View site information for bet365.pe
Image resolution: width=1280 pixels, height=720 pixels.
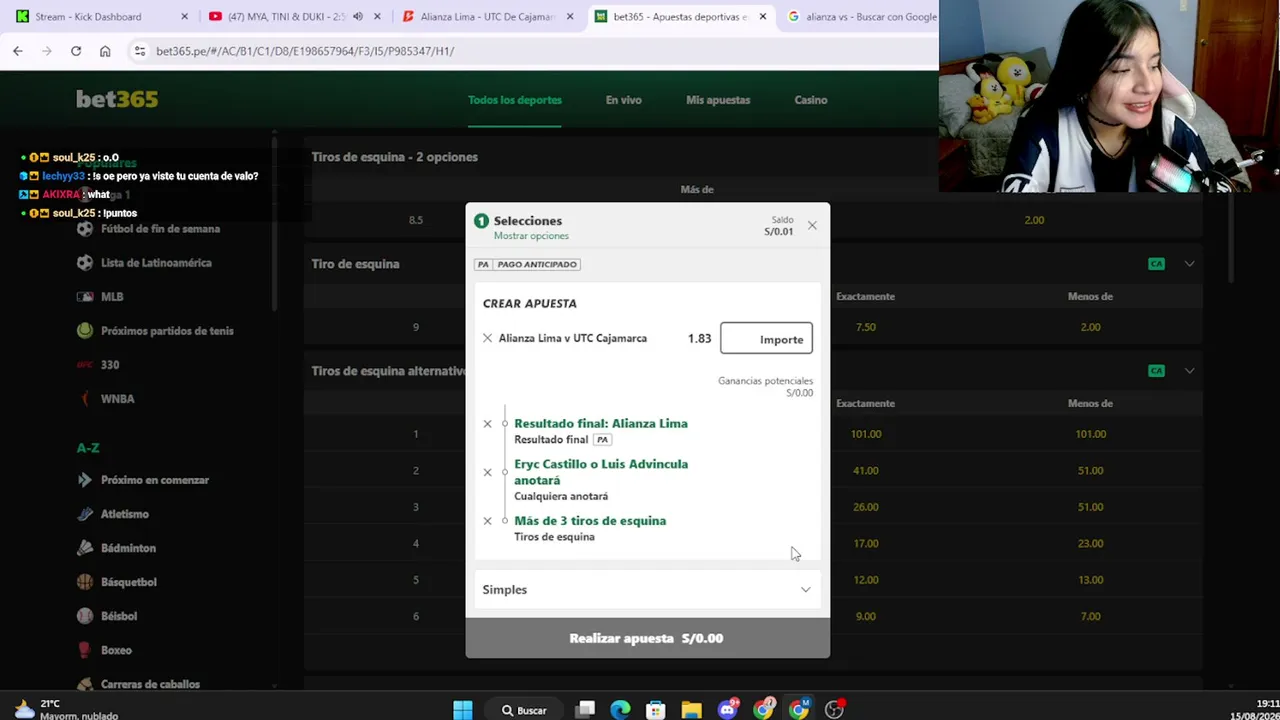click(140, 51)
